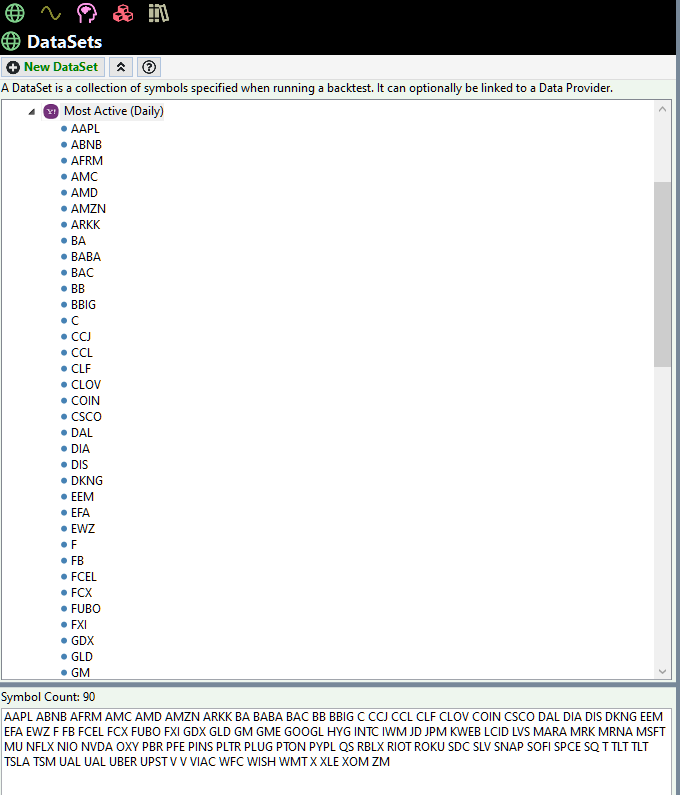Select the CCL symbol
This screenshot has width=680, height=795.
point(82,352)
